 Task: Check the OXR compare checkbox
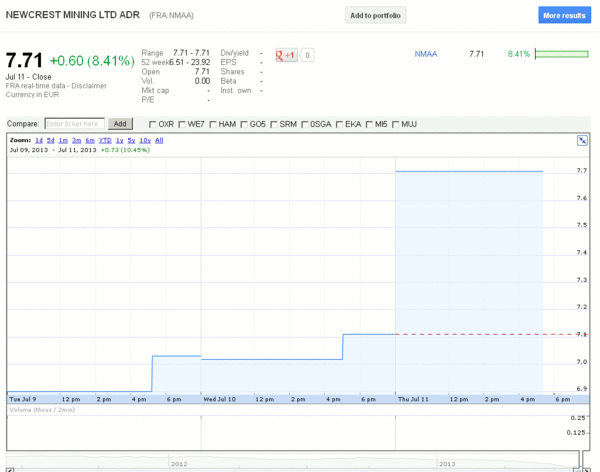pyautogui.click(x=152, y=124)
